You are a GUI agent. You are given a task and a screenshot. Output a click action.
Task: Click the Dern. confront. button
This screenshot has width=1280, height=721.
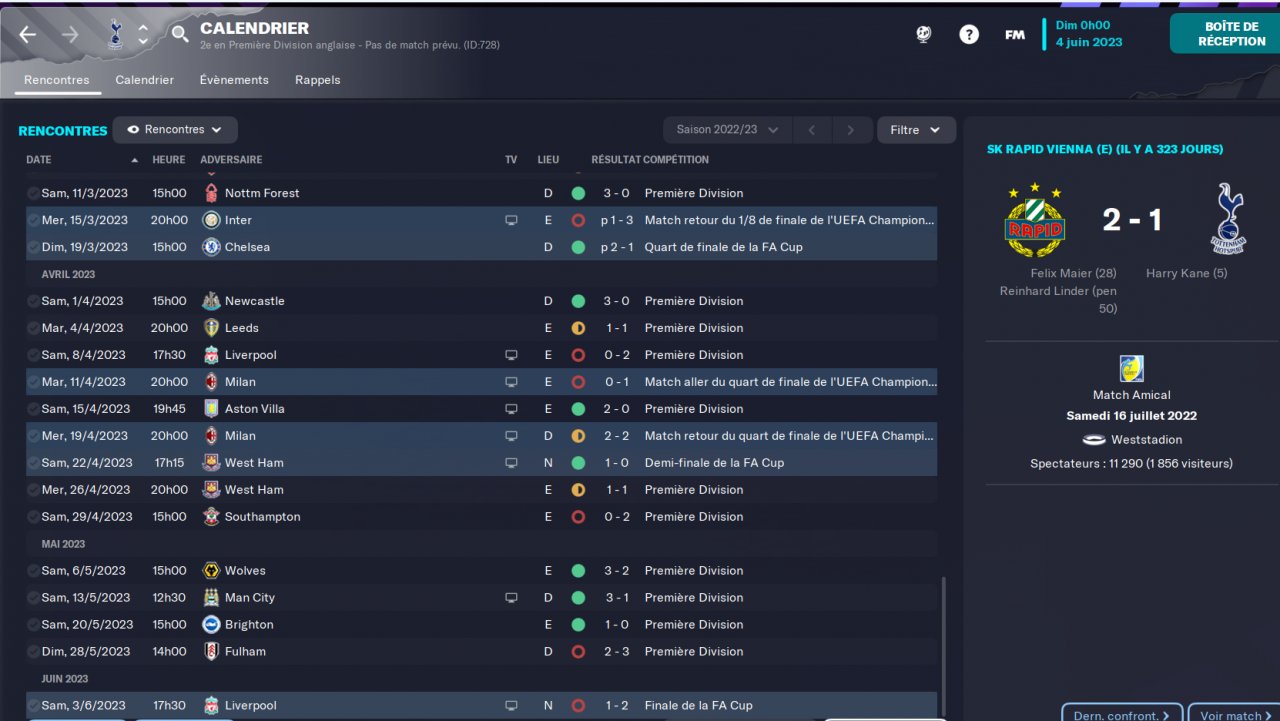tap(1121, 714)
